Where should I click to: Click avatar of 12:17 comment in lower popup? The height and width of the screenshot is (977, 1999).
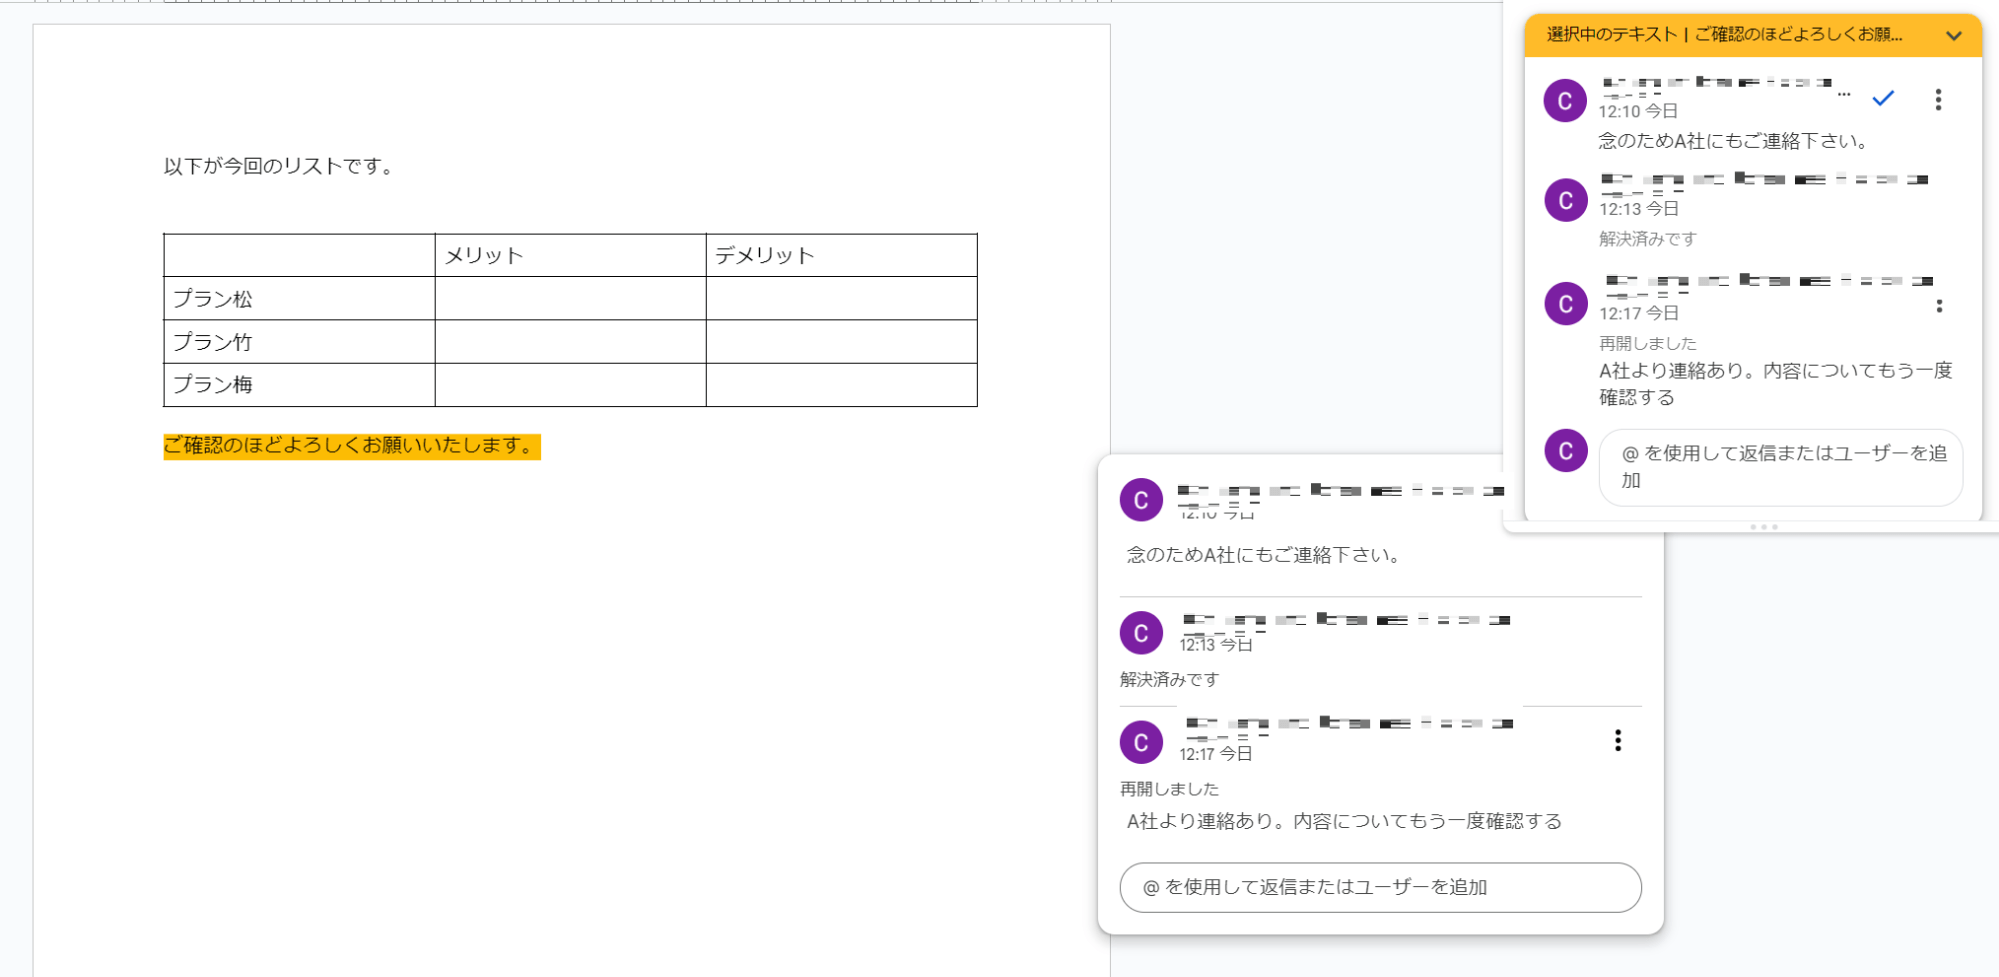click(1141, 742)
